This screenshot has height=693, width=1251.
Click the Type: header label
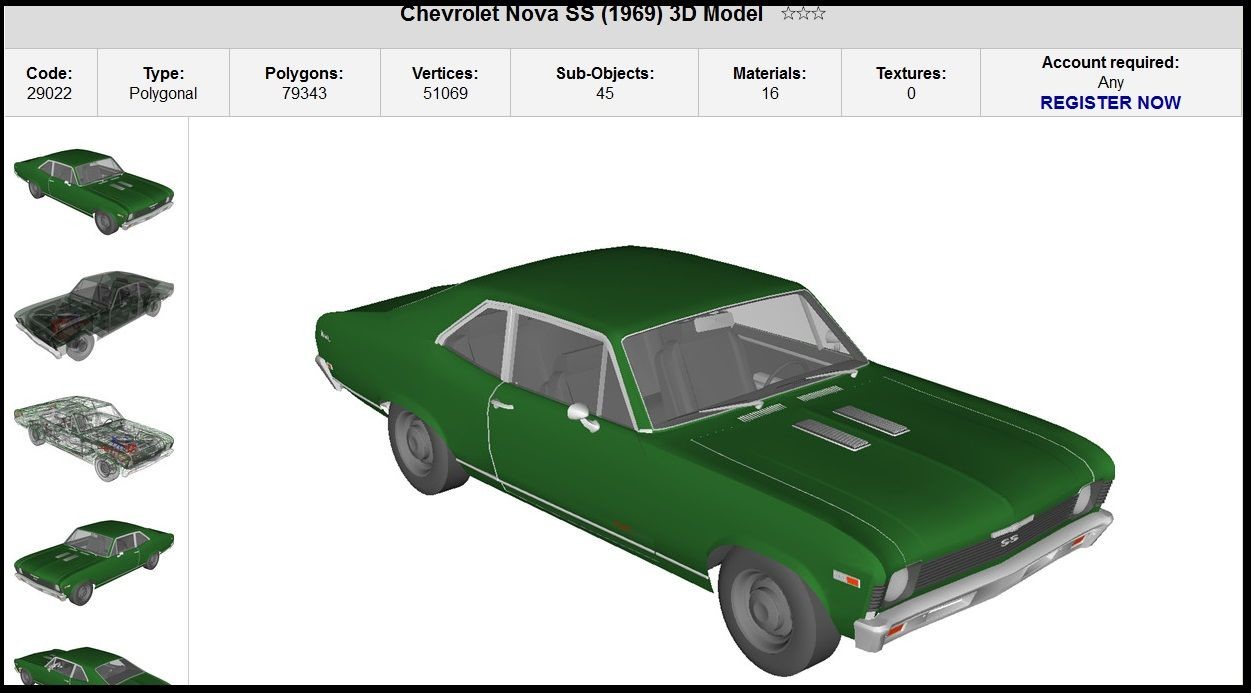pyautogui.click(x=163, y=73)
